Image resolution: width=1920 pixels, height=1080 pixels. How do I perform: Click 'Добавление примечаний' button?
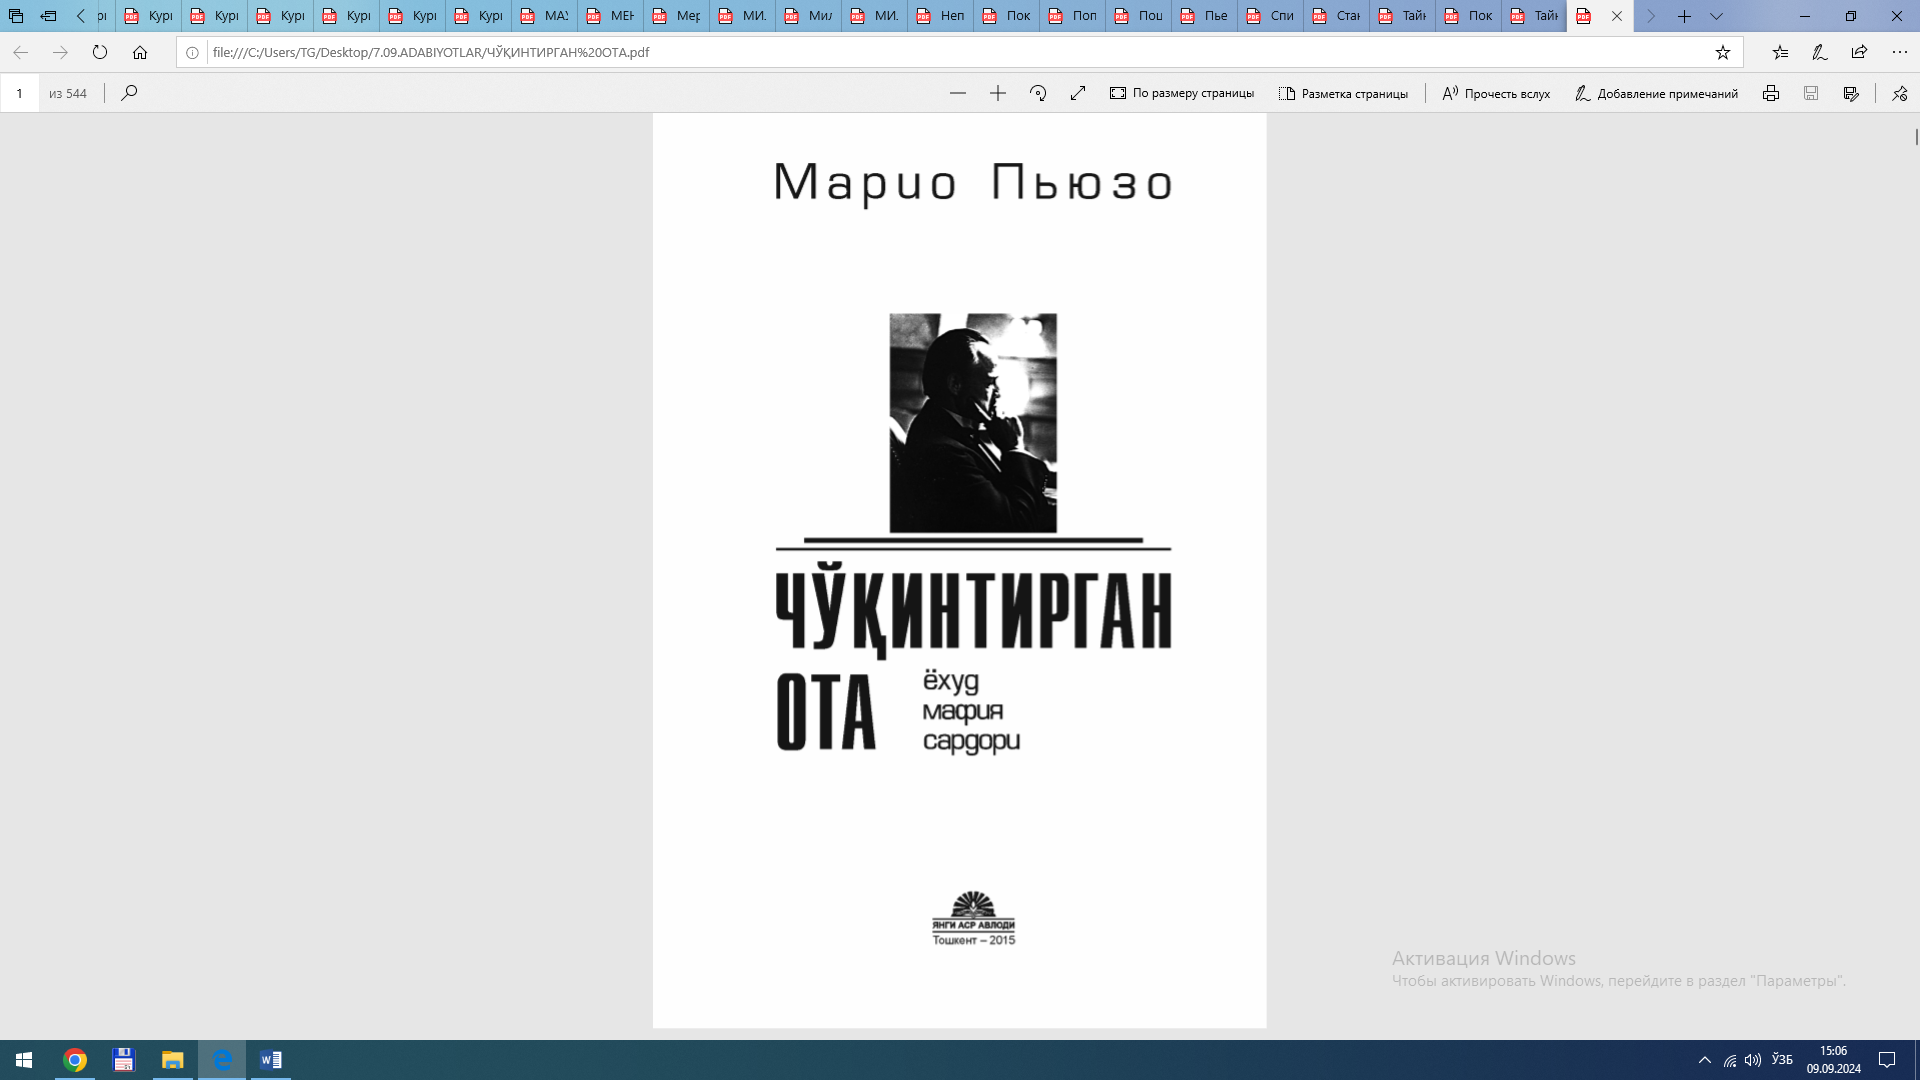(1656, 93)
